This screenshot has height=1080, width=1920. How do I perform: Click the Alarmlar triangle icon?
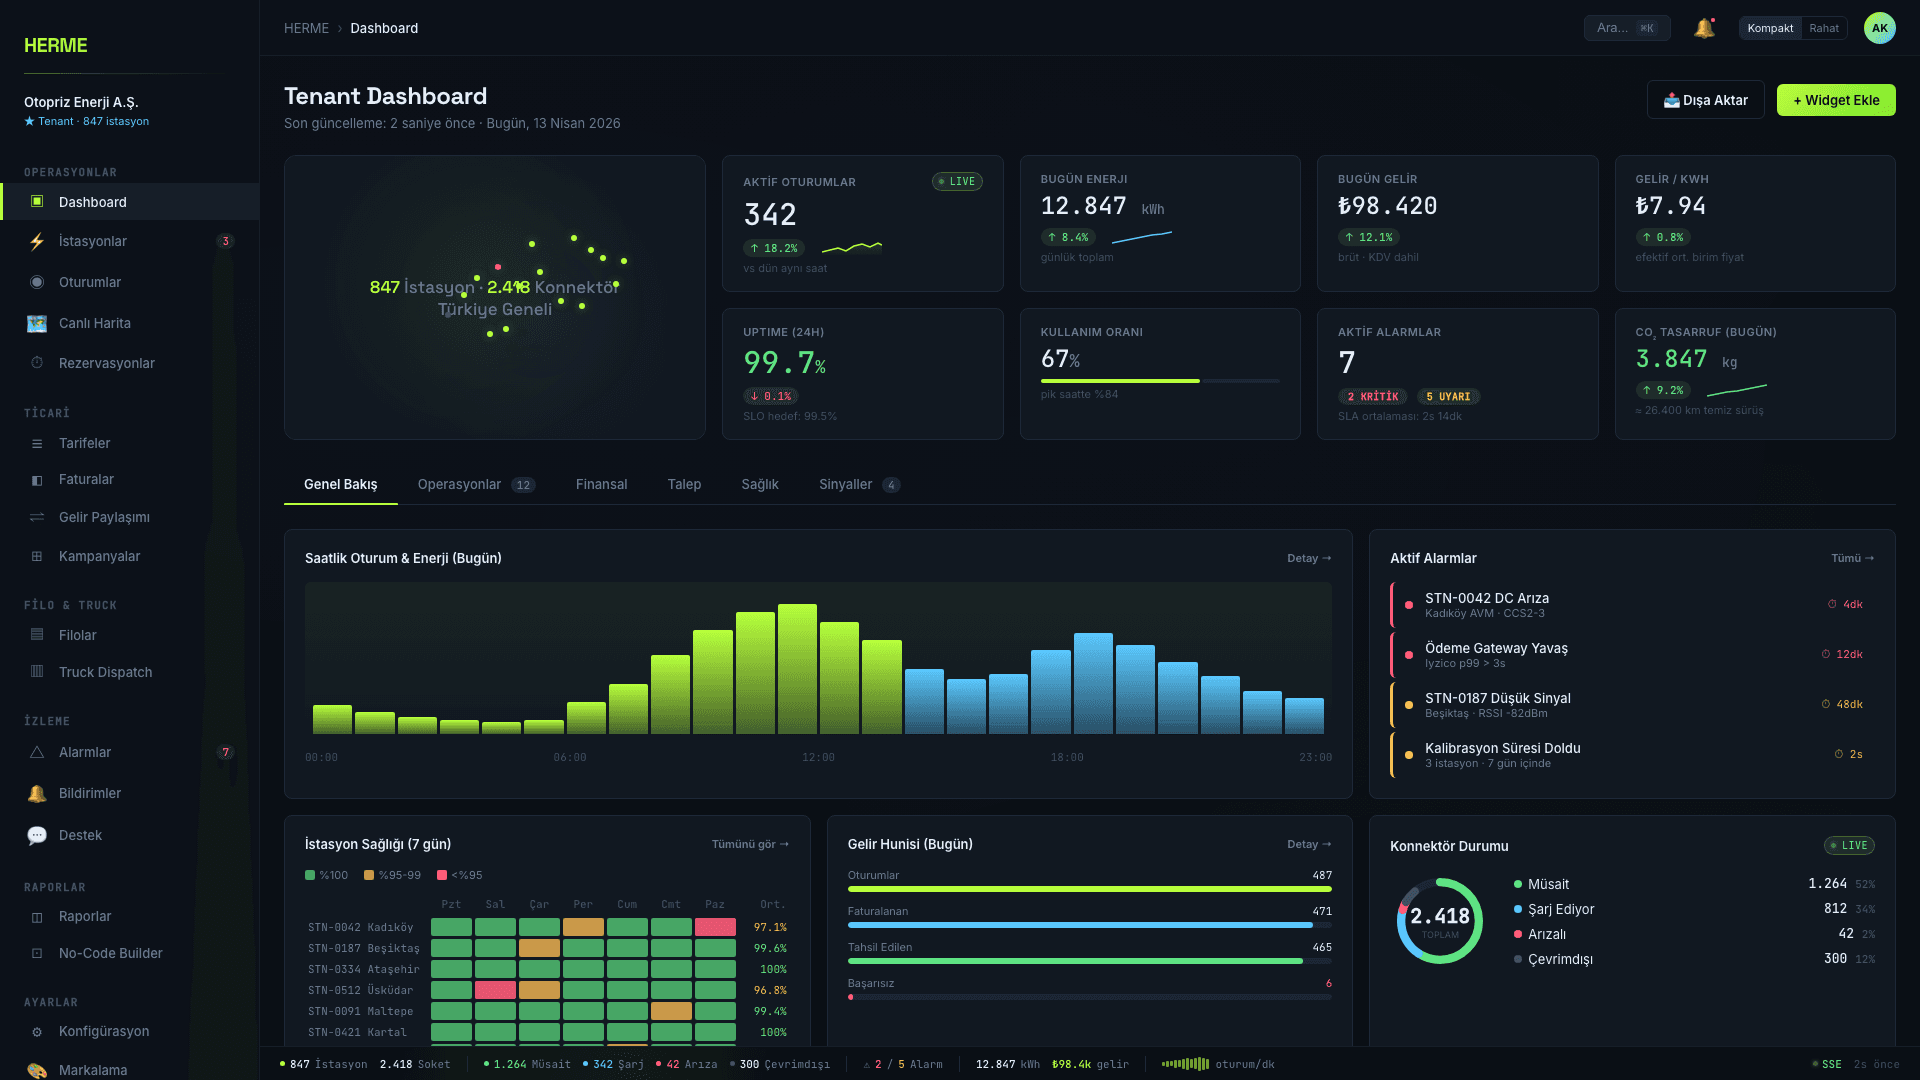(37, 752)
